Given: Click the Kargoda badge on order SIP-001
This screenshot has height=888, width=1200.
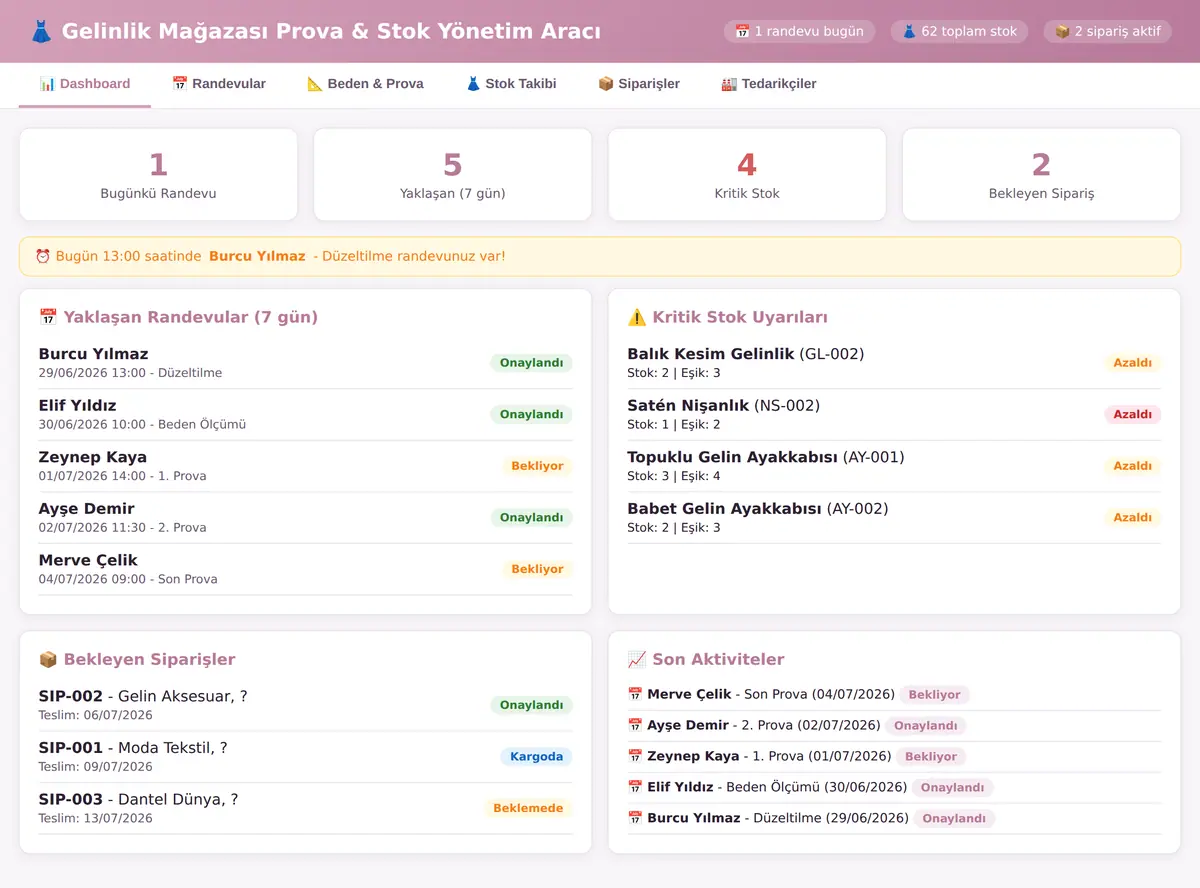Looking at the screenshot, I should pyautogui.click(x=537, y=756).
